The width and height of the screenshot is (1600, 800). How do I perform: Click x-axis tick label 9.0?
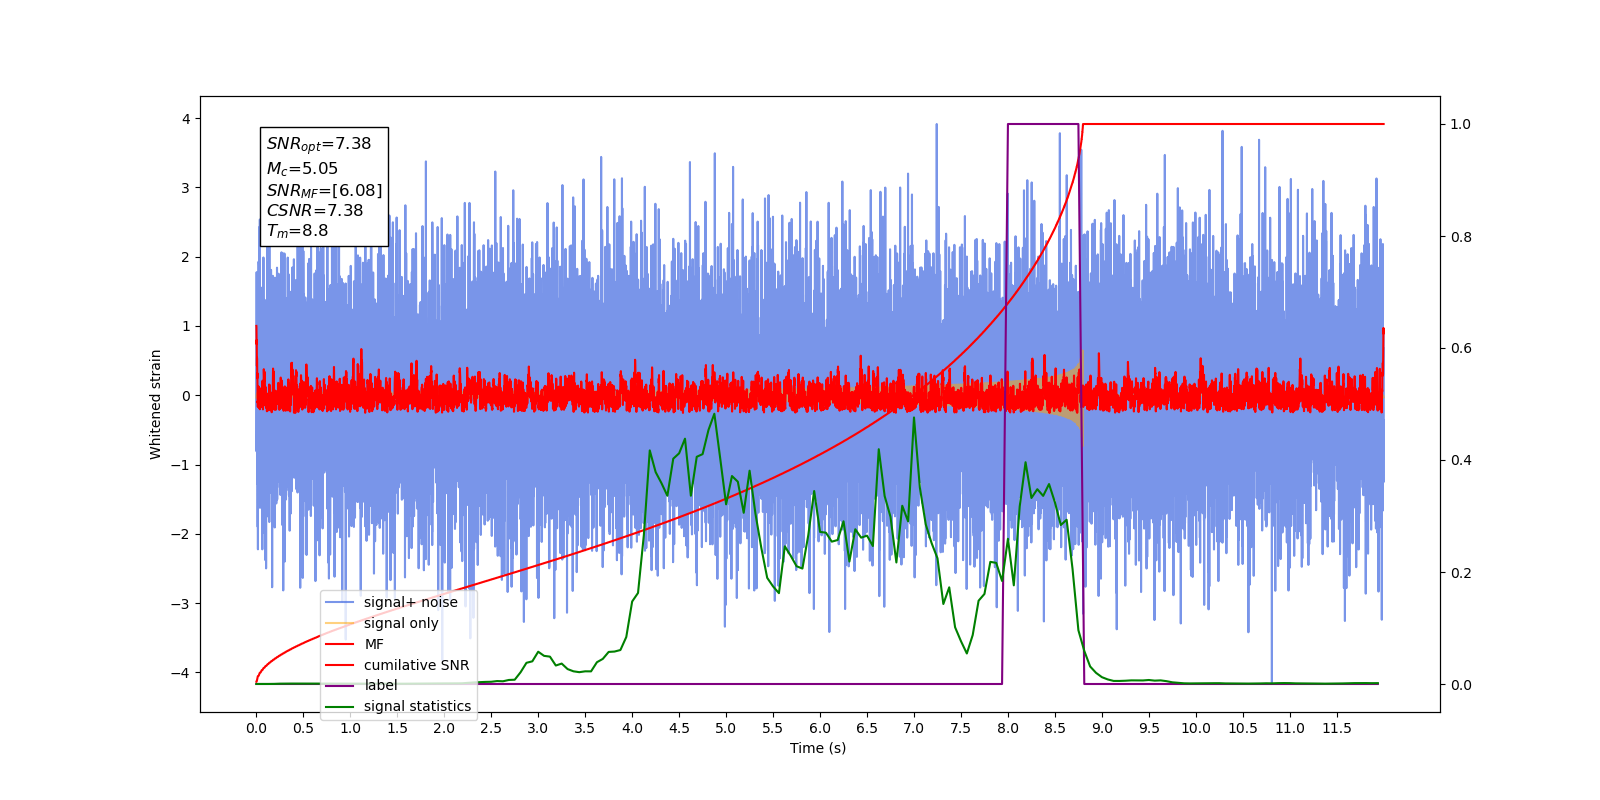[1102, 728]
